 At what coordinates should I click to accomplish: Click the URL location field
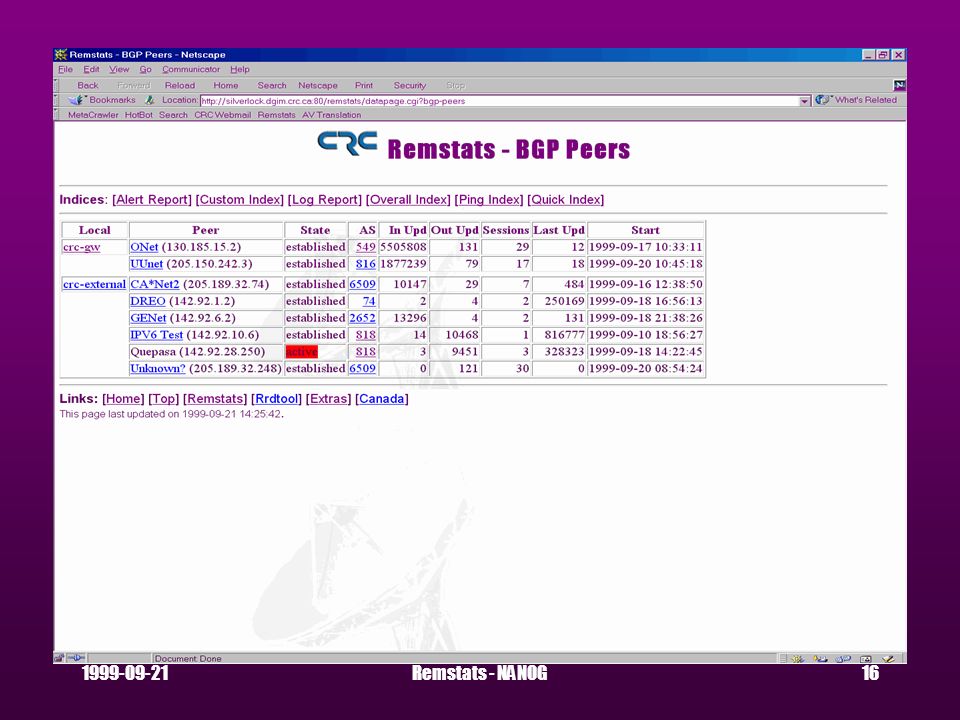tap(499, 101)
